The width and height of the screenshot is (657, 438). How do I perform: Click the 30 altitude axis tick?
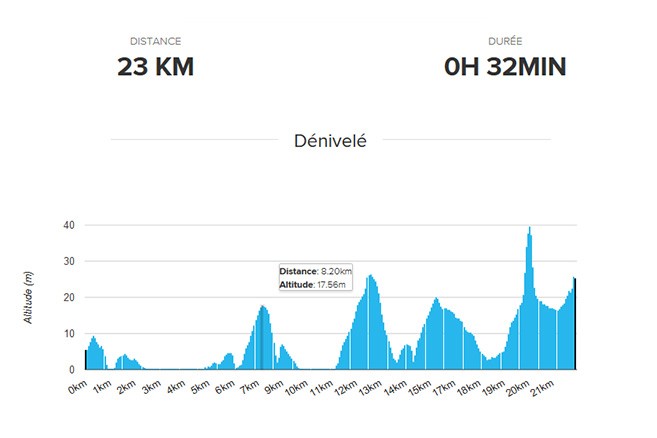[x=69, y=261]
